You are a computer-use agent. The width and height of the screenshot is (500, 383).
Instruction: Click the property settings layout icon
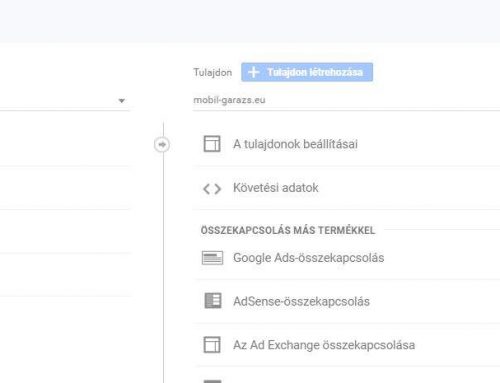(x=212, y=144)
